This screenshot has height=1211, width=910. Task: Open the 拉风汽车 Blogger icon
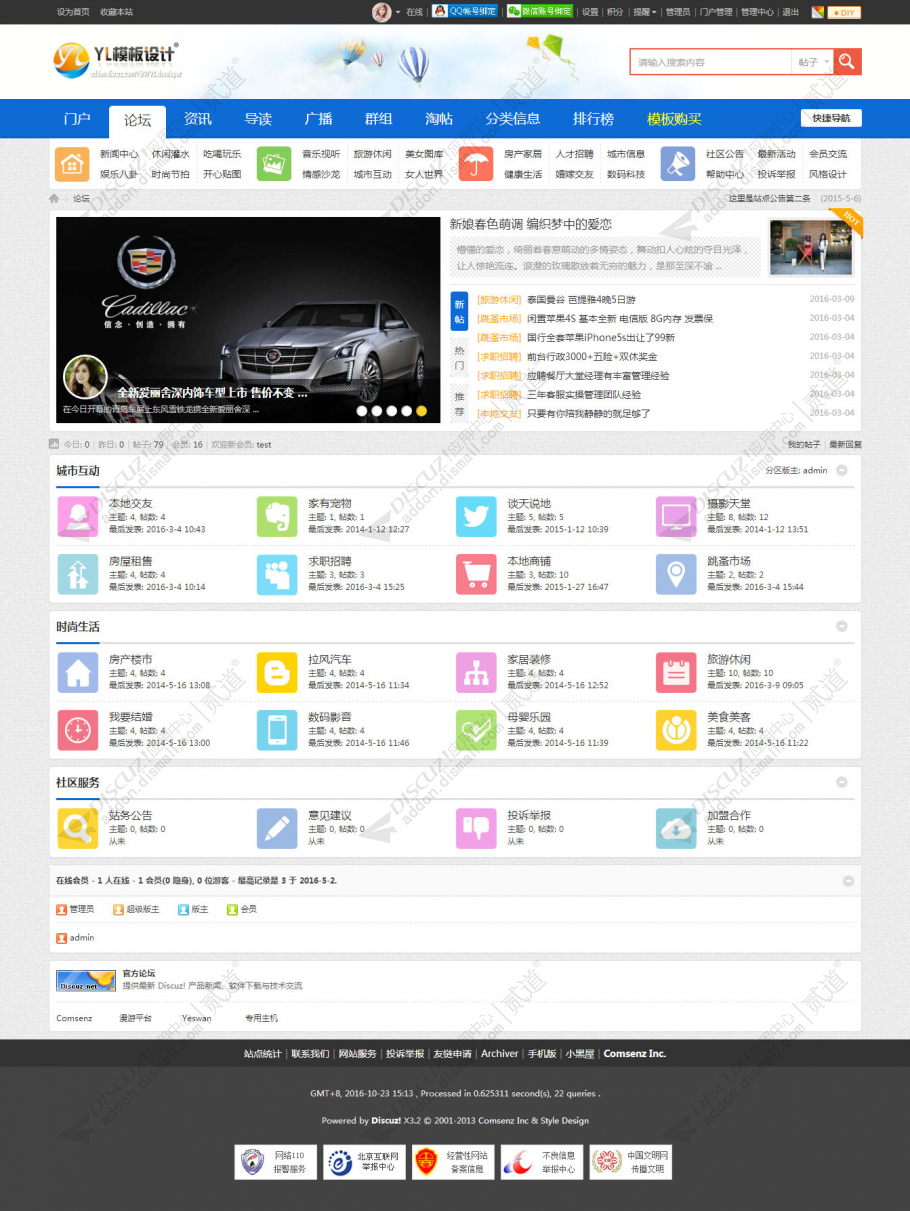coord(277,673)
